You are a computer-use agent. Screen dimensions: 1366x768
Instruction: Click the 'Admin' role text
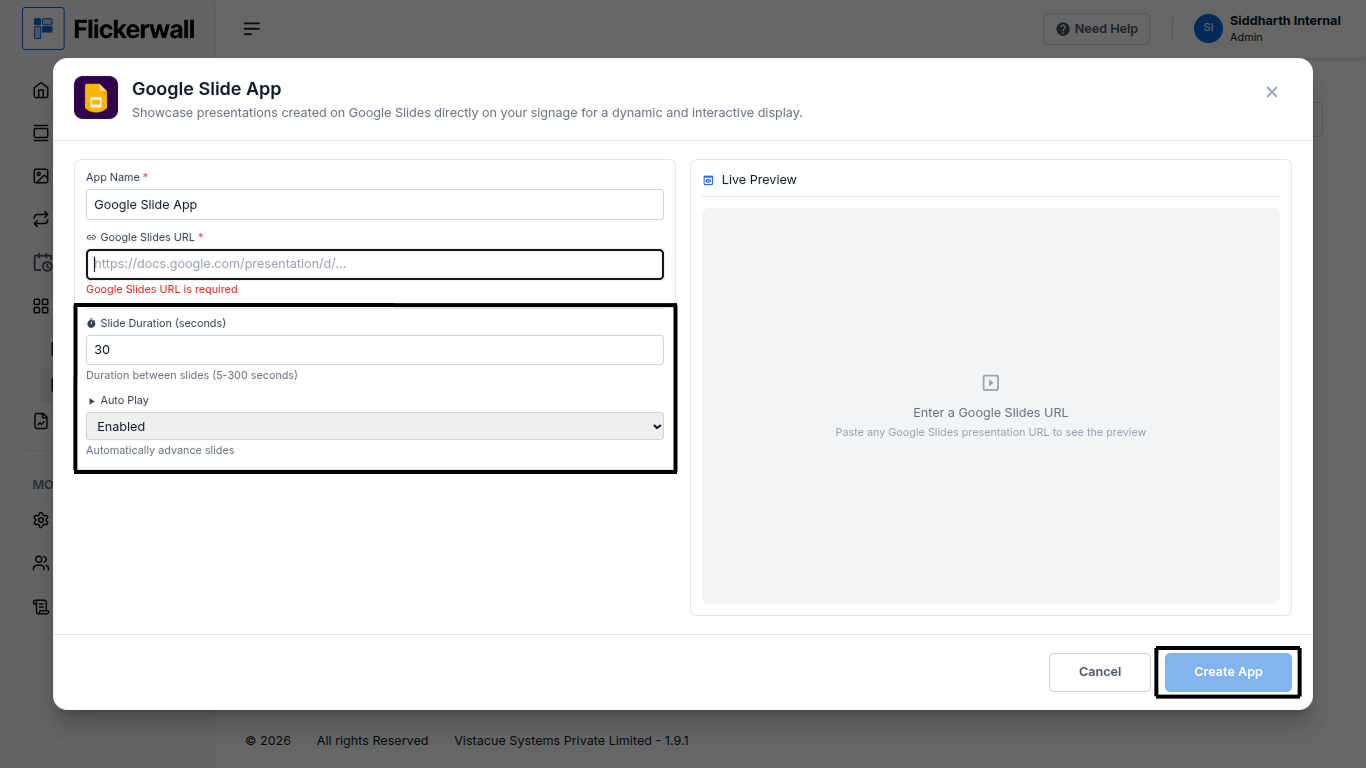[1246, 37]
